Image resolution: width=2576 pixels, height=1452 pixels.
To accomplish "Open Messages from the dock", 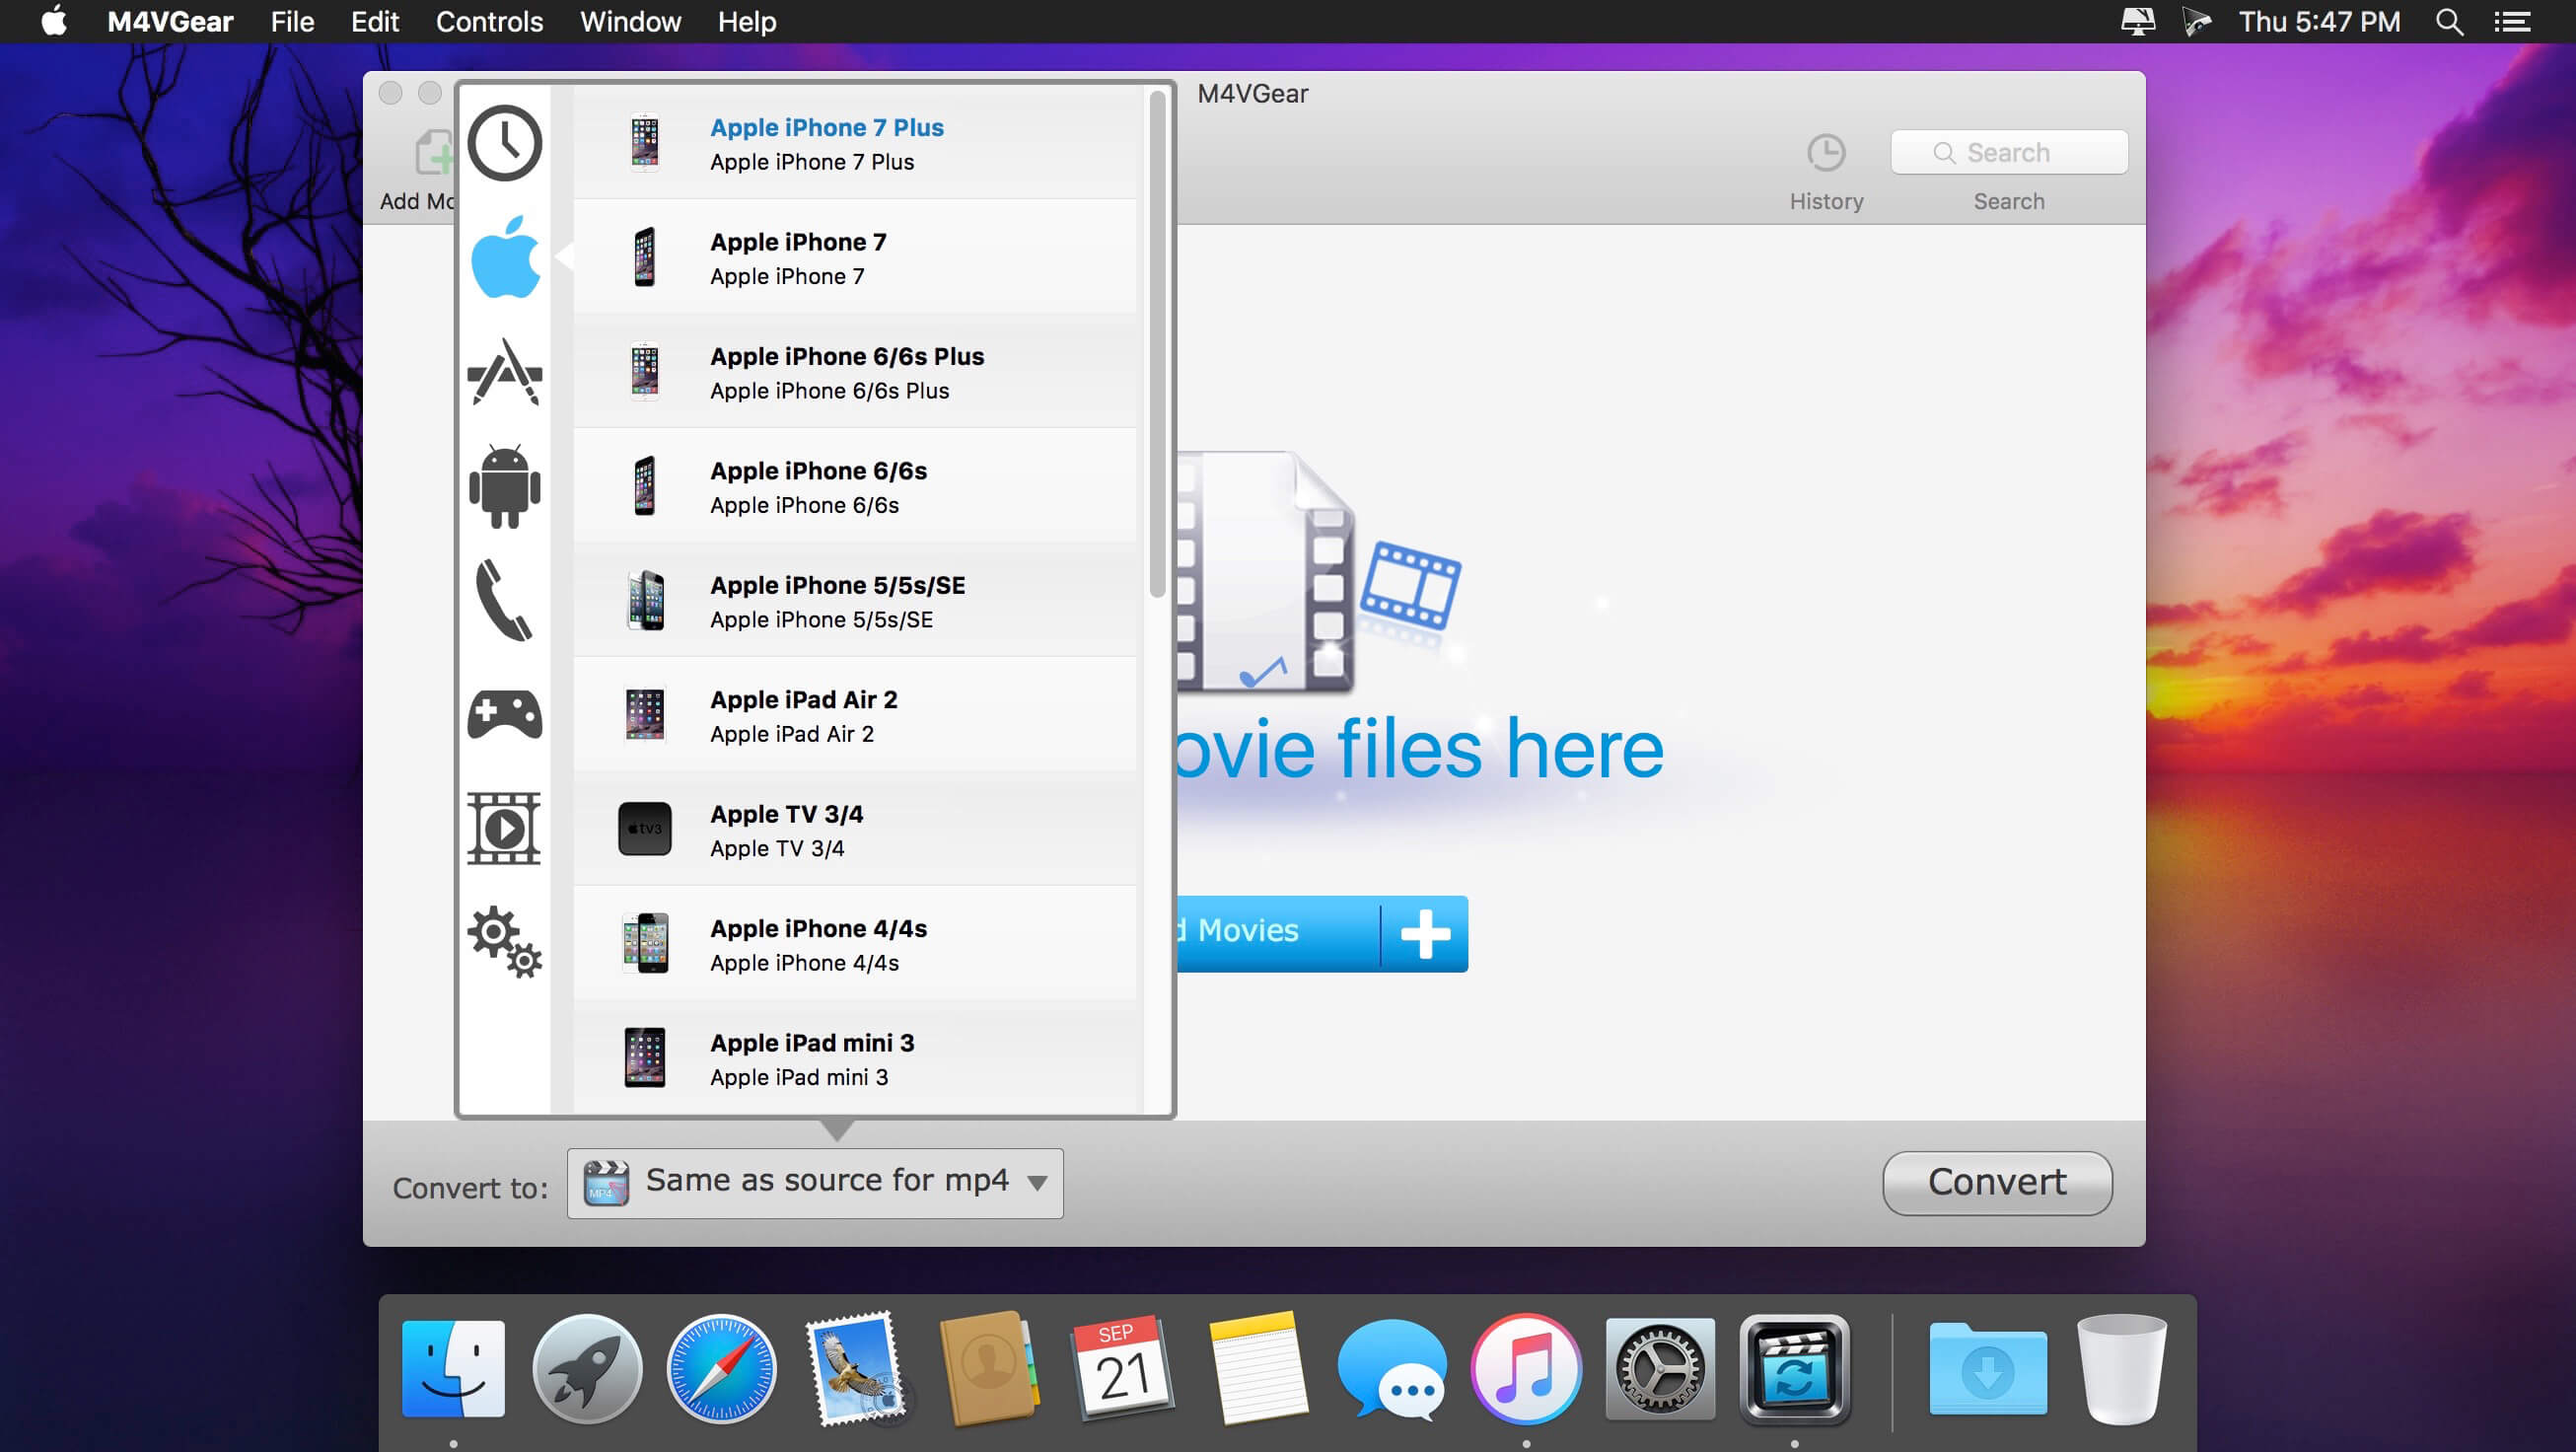I will point(1392,1369).
